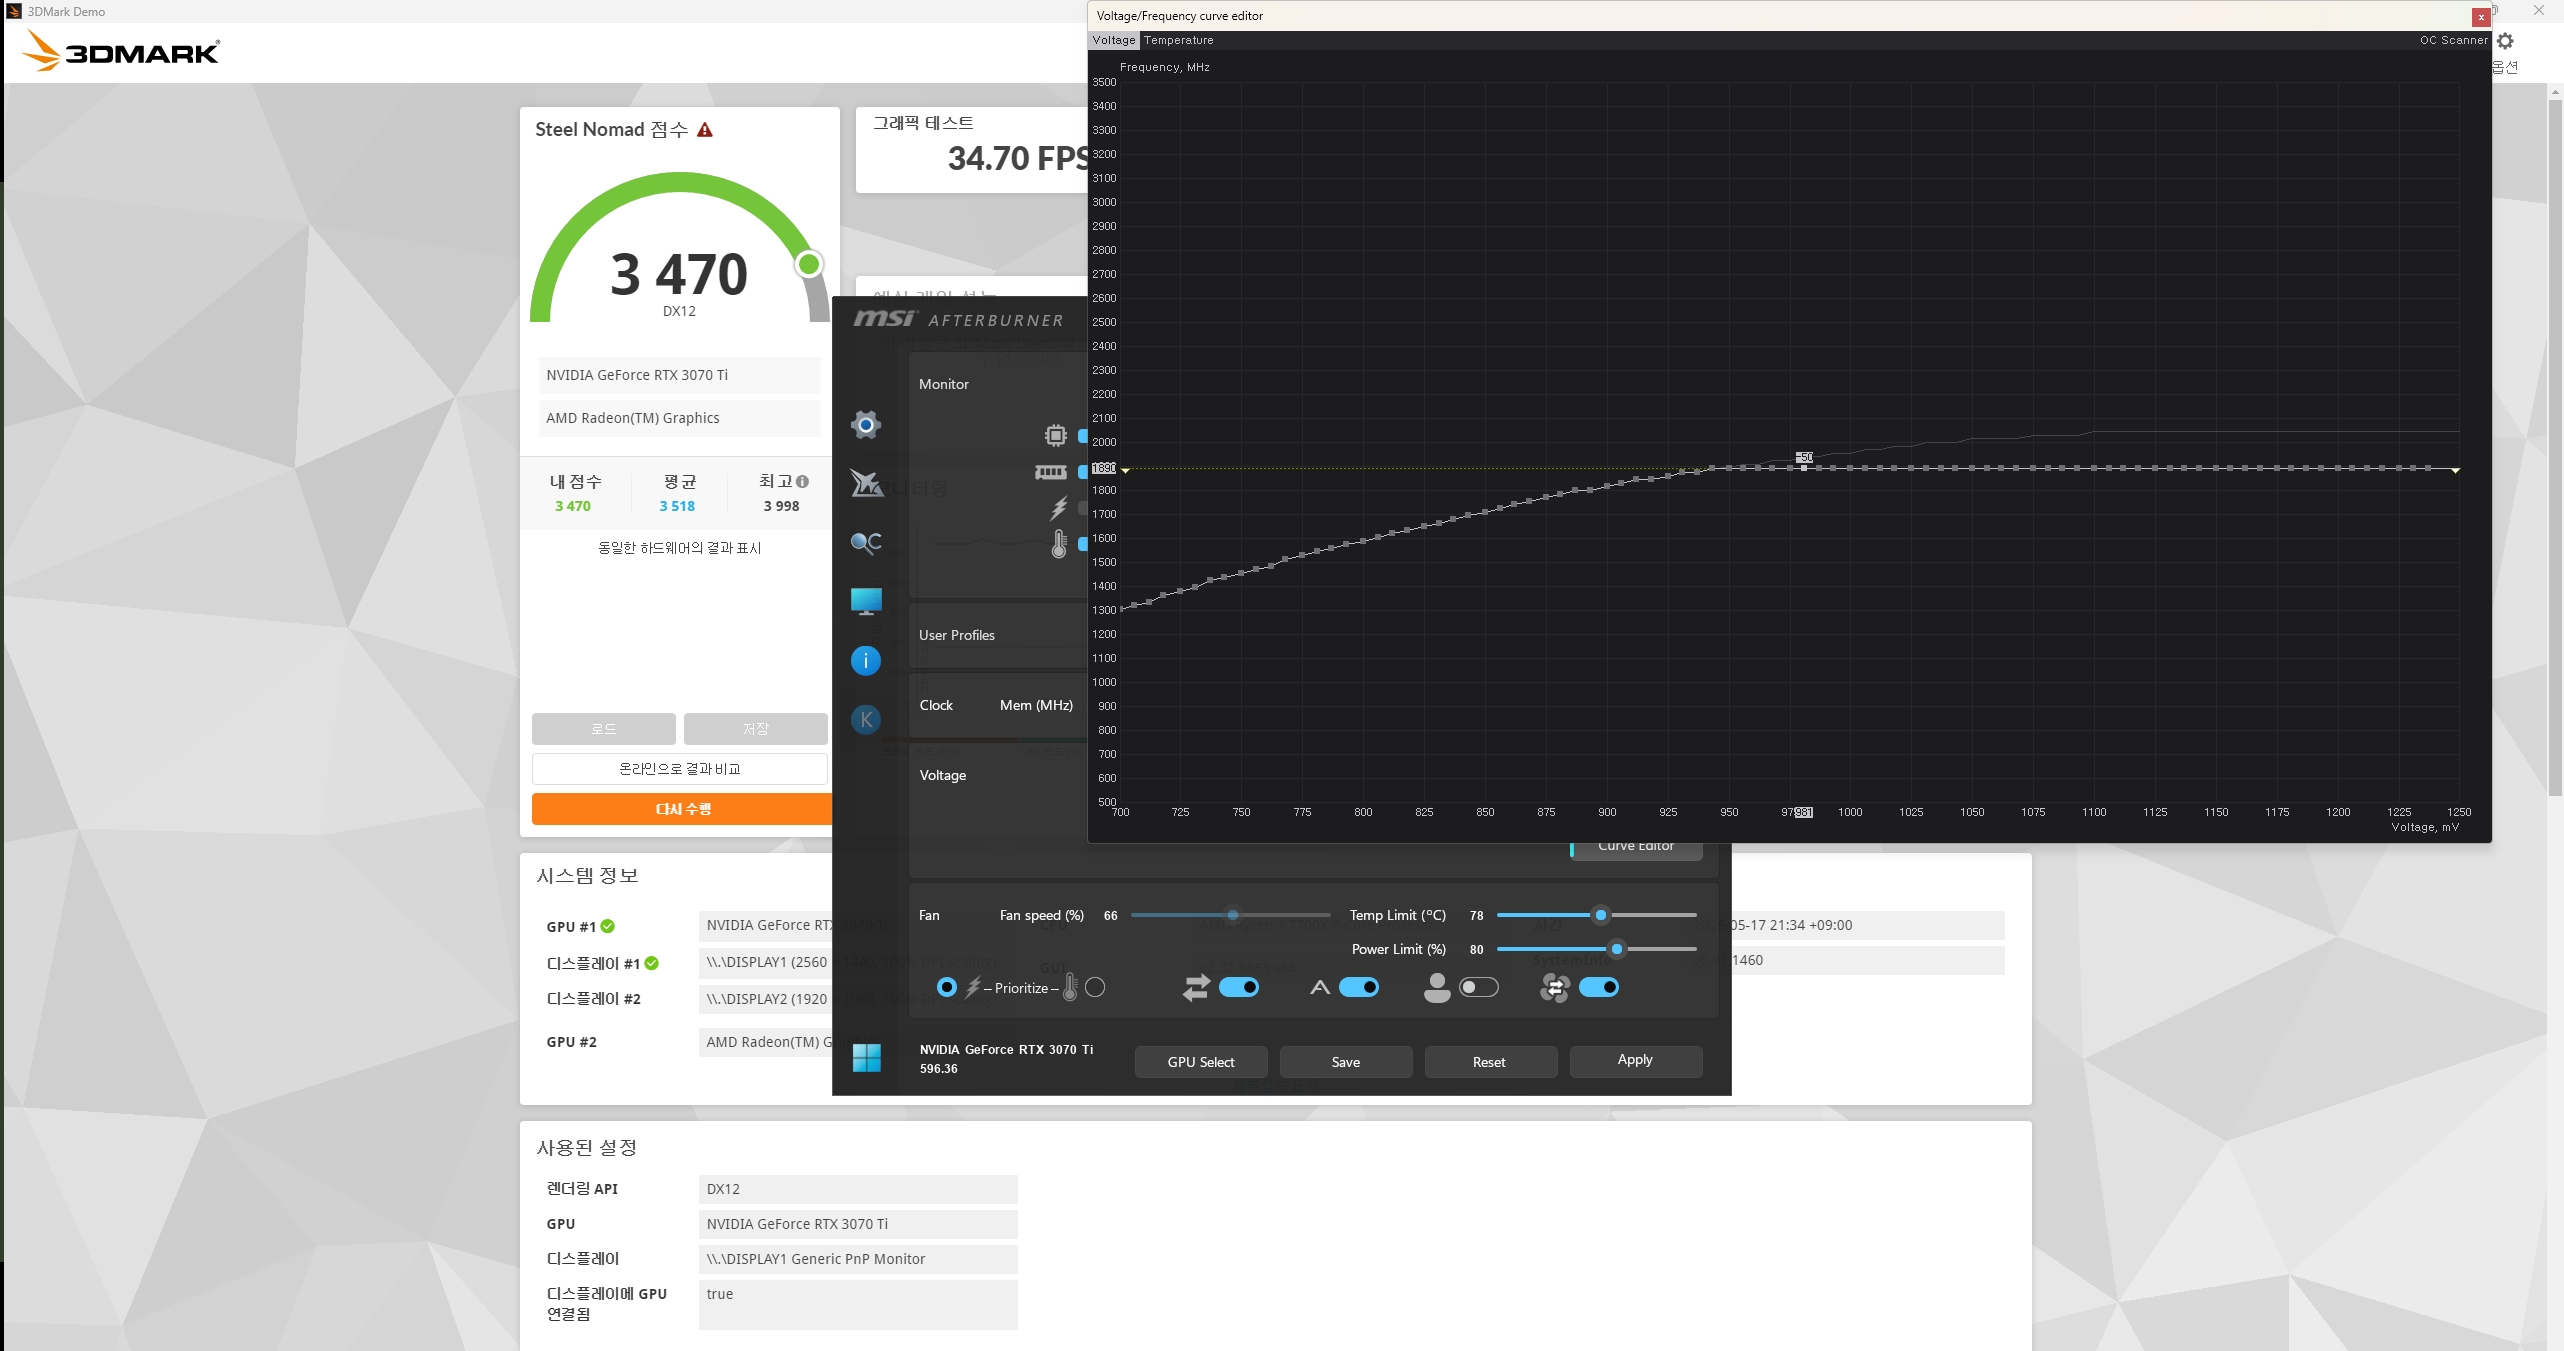Click the prioritize temperature thermometer icon
The image size is (2564, 1351).
coord(1070,988)
